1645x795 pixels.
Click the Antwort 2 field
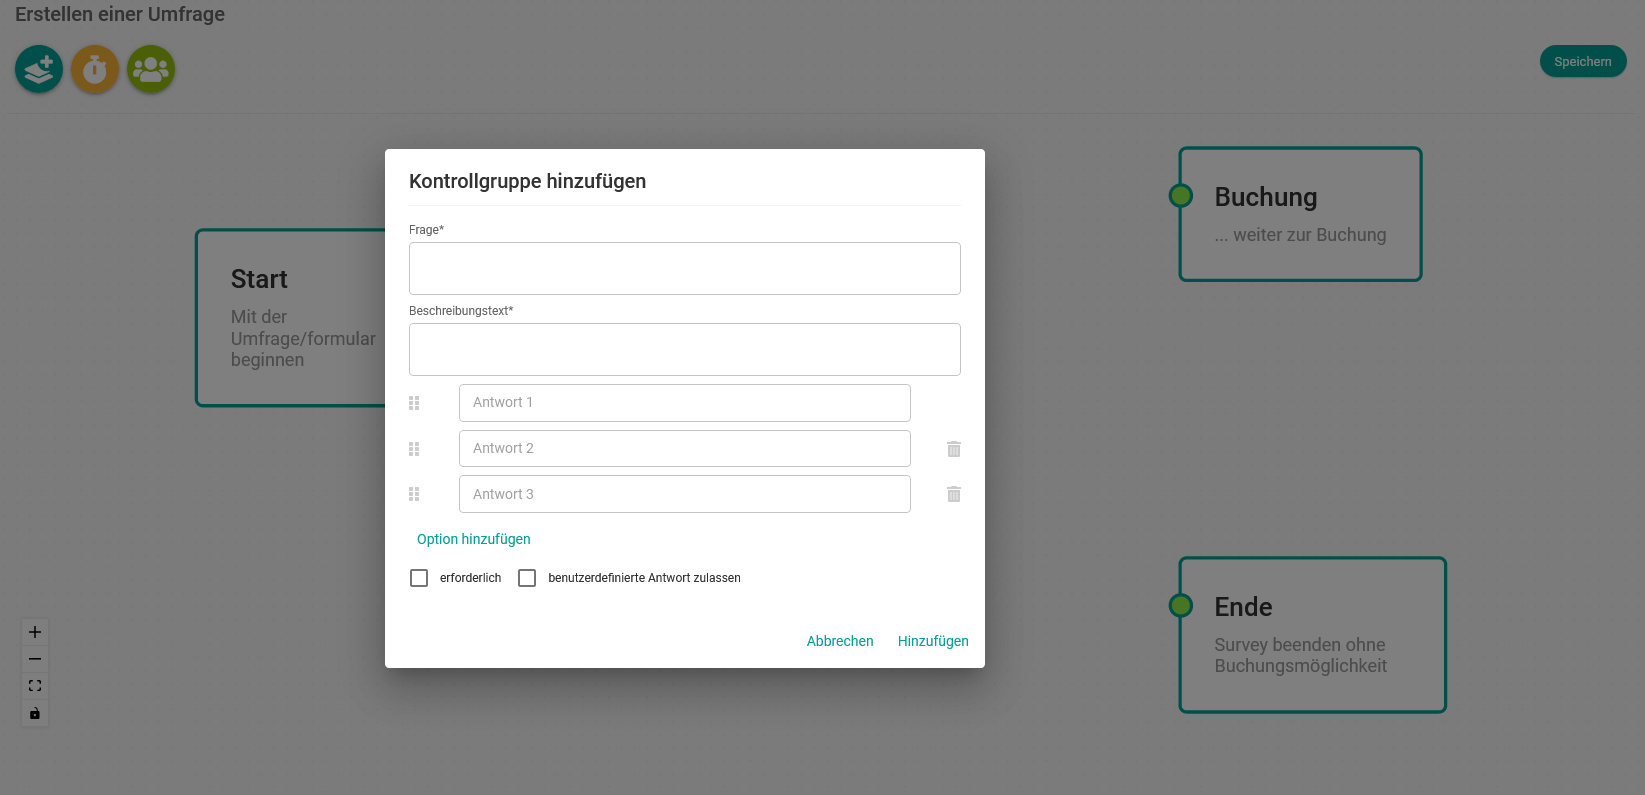(x=685, y=449)
